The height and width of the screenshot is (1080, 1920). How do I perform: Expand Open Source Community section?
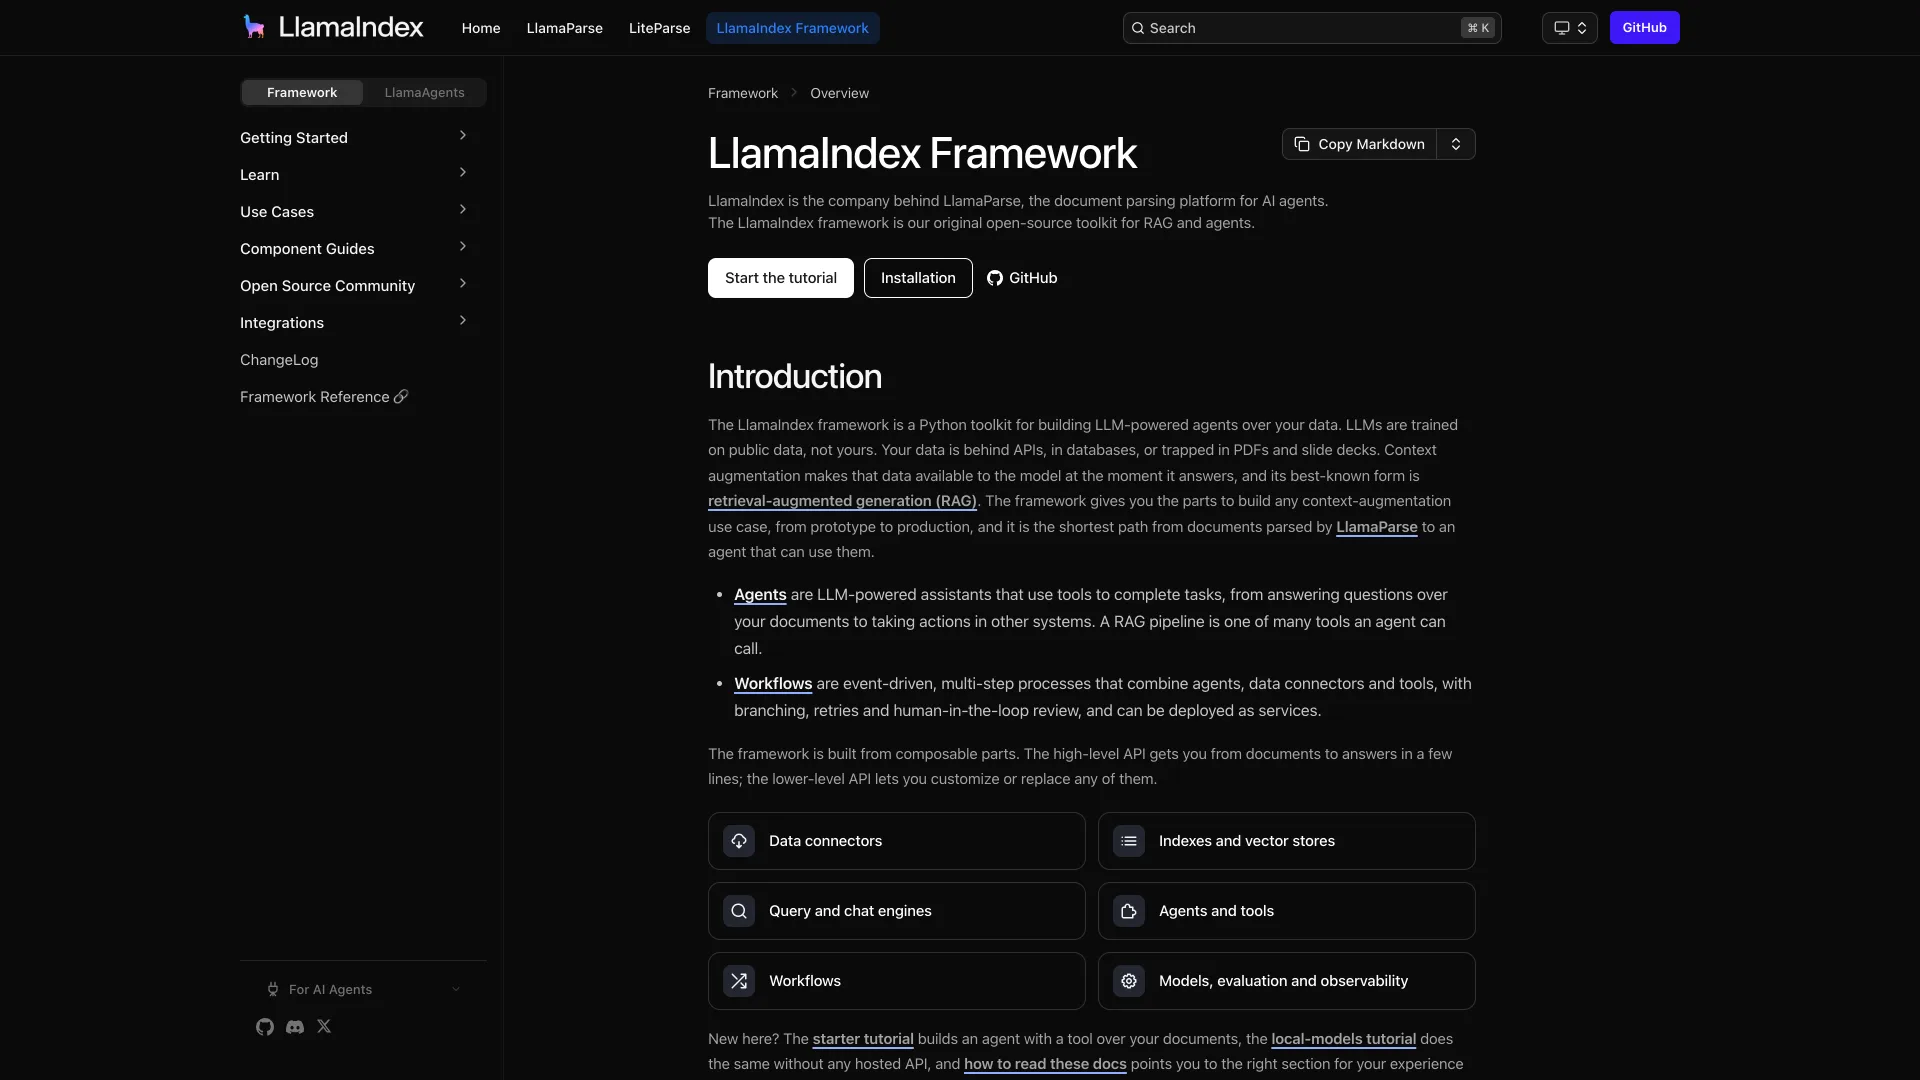click(353, 285)
